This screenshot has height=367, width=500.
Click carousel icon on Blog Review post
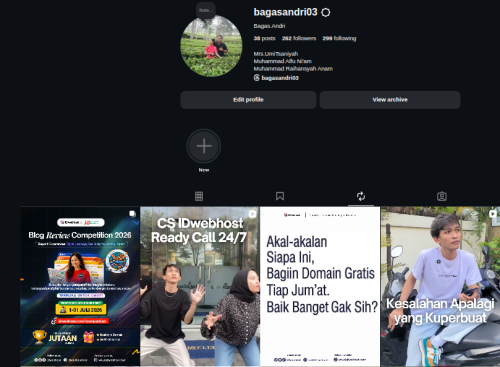coord(132,213)
